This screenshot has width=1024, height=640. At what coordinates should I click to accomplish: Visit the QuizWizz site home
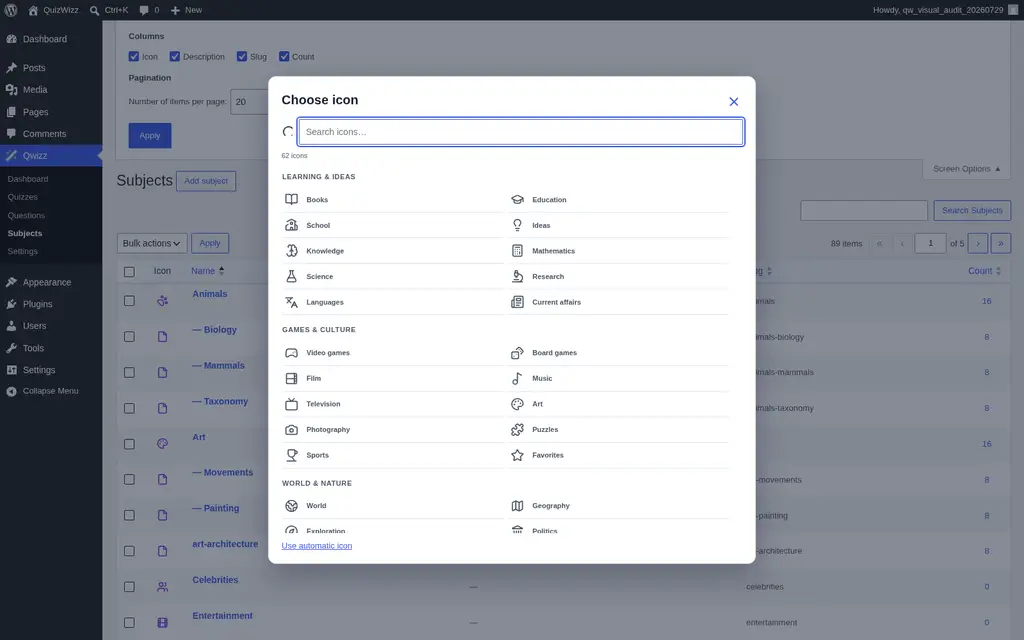[54, 10]
